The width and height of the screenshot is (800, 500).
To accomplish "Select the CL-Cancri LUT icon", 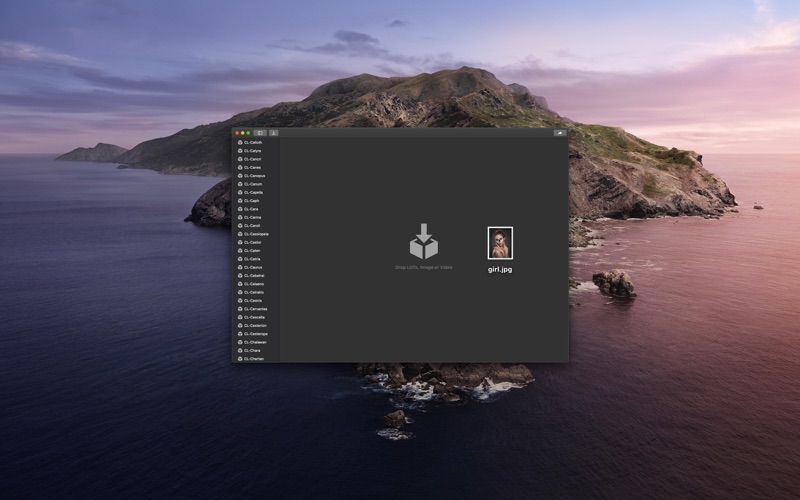I will (x=240, y=159).
